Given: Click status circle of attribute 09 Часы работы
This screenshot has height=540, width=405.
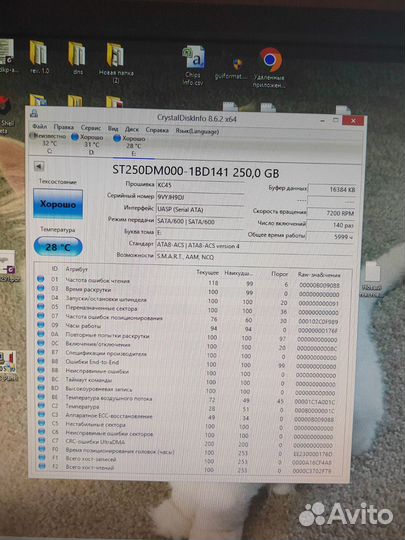Looking at the screenshot, I should [41, 324].
